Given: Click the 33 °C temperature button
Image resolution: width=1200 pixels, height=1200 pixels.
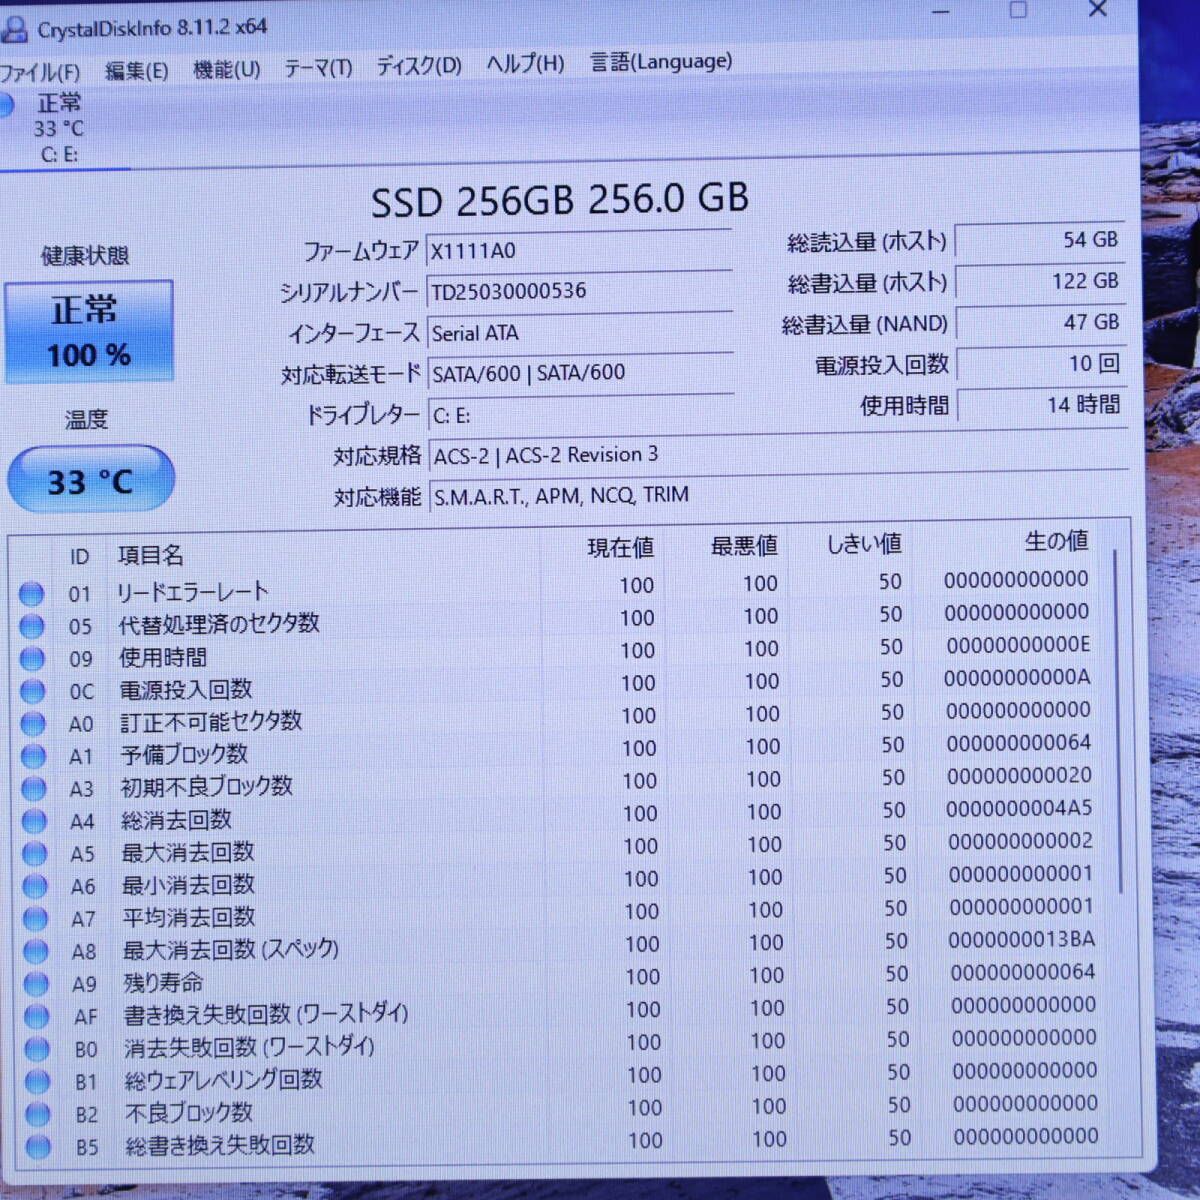Looking at the screenshot, I should pyautogui.click(x=90, y=481).
